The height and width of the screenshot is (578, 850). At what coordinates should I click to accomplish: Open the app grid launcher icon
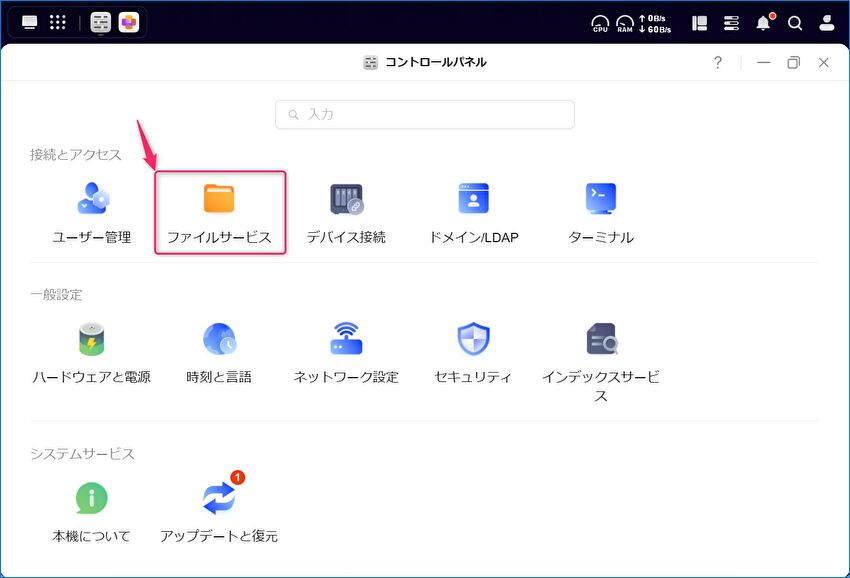pyautogui.click(x=58, y=22)
